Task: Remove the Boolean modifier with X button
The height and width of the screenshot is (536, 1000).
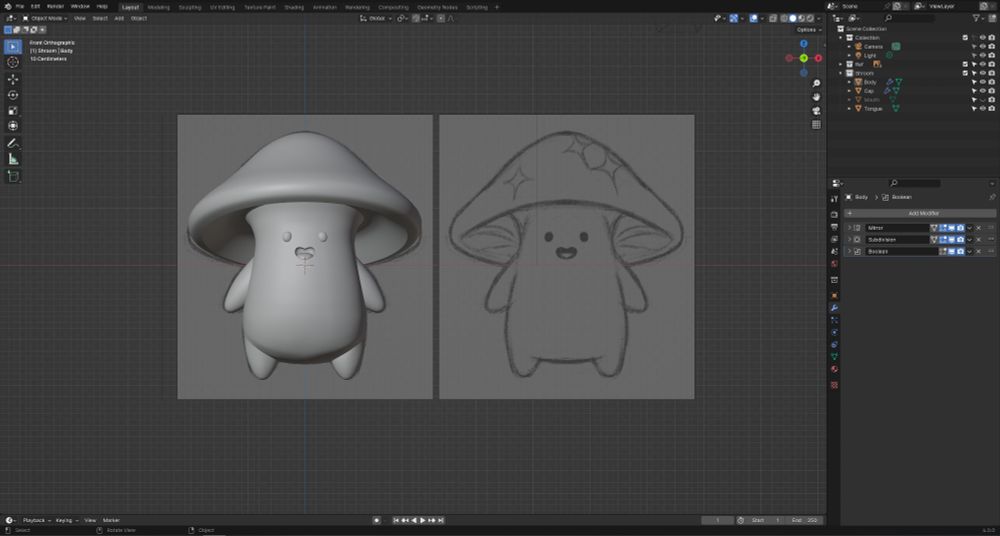Action: click(978, 251)
